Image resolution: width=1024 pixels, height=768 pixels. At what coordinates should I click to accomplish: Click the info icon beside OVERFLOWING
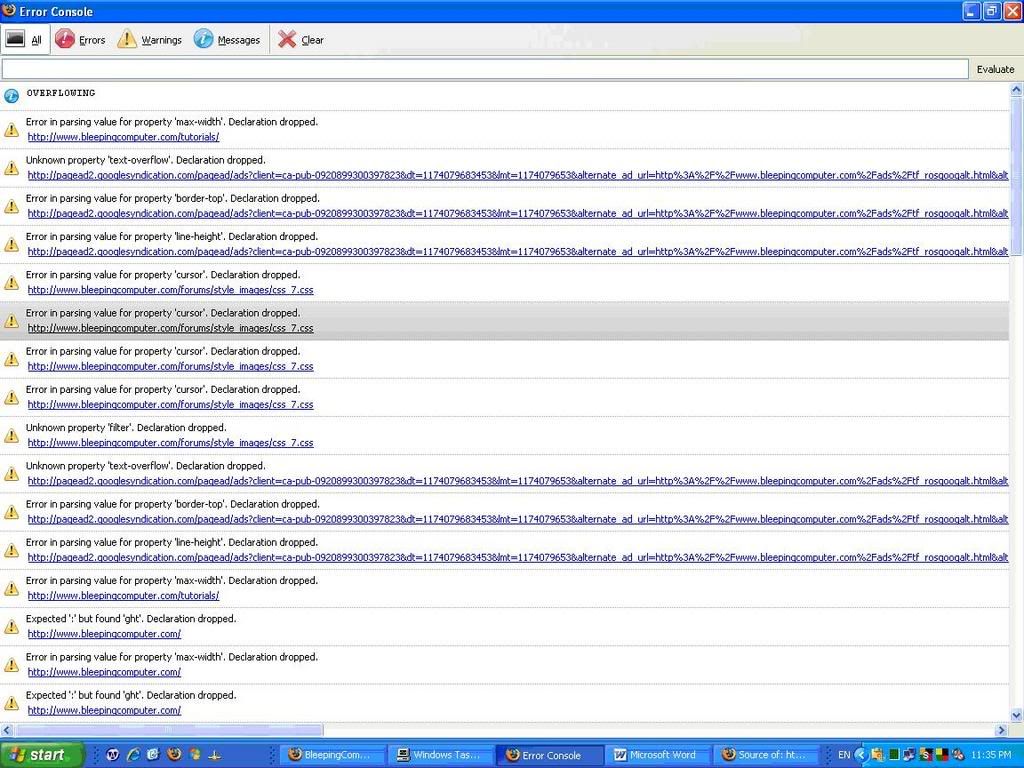11,96
